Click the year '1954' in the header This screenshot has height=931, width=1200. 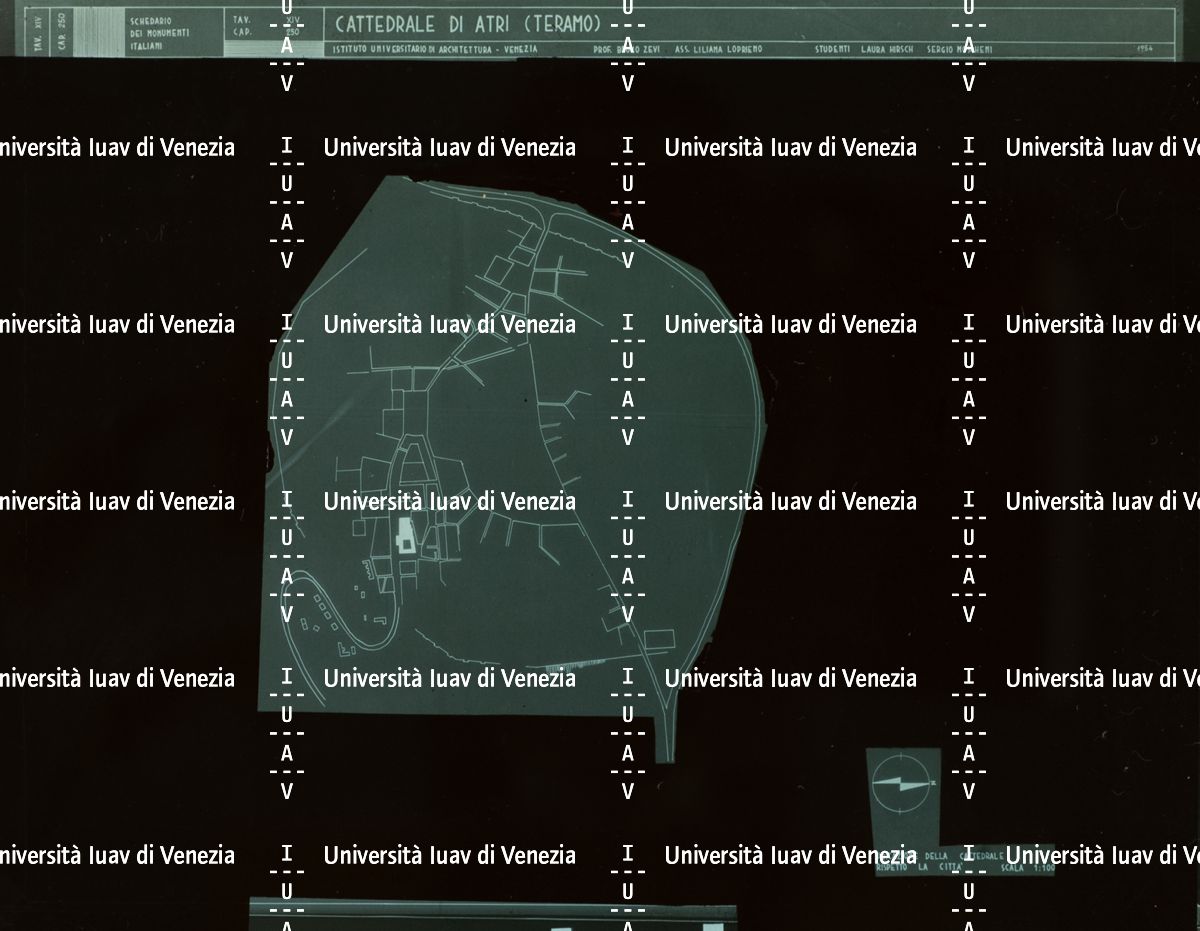pyautogui.click(x=1146, y=49)
